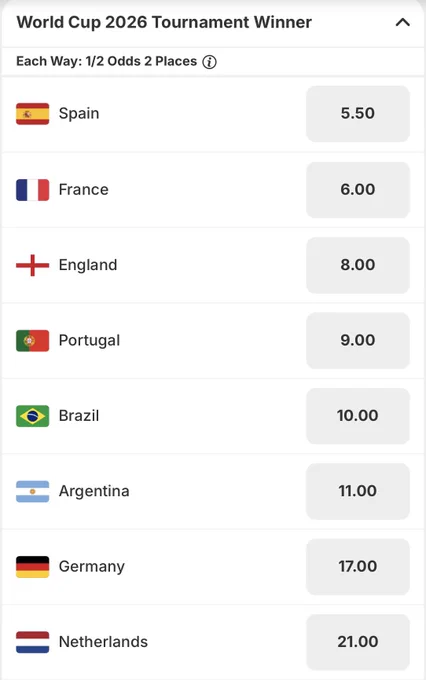Click the England flag icon

[33, 265]
